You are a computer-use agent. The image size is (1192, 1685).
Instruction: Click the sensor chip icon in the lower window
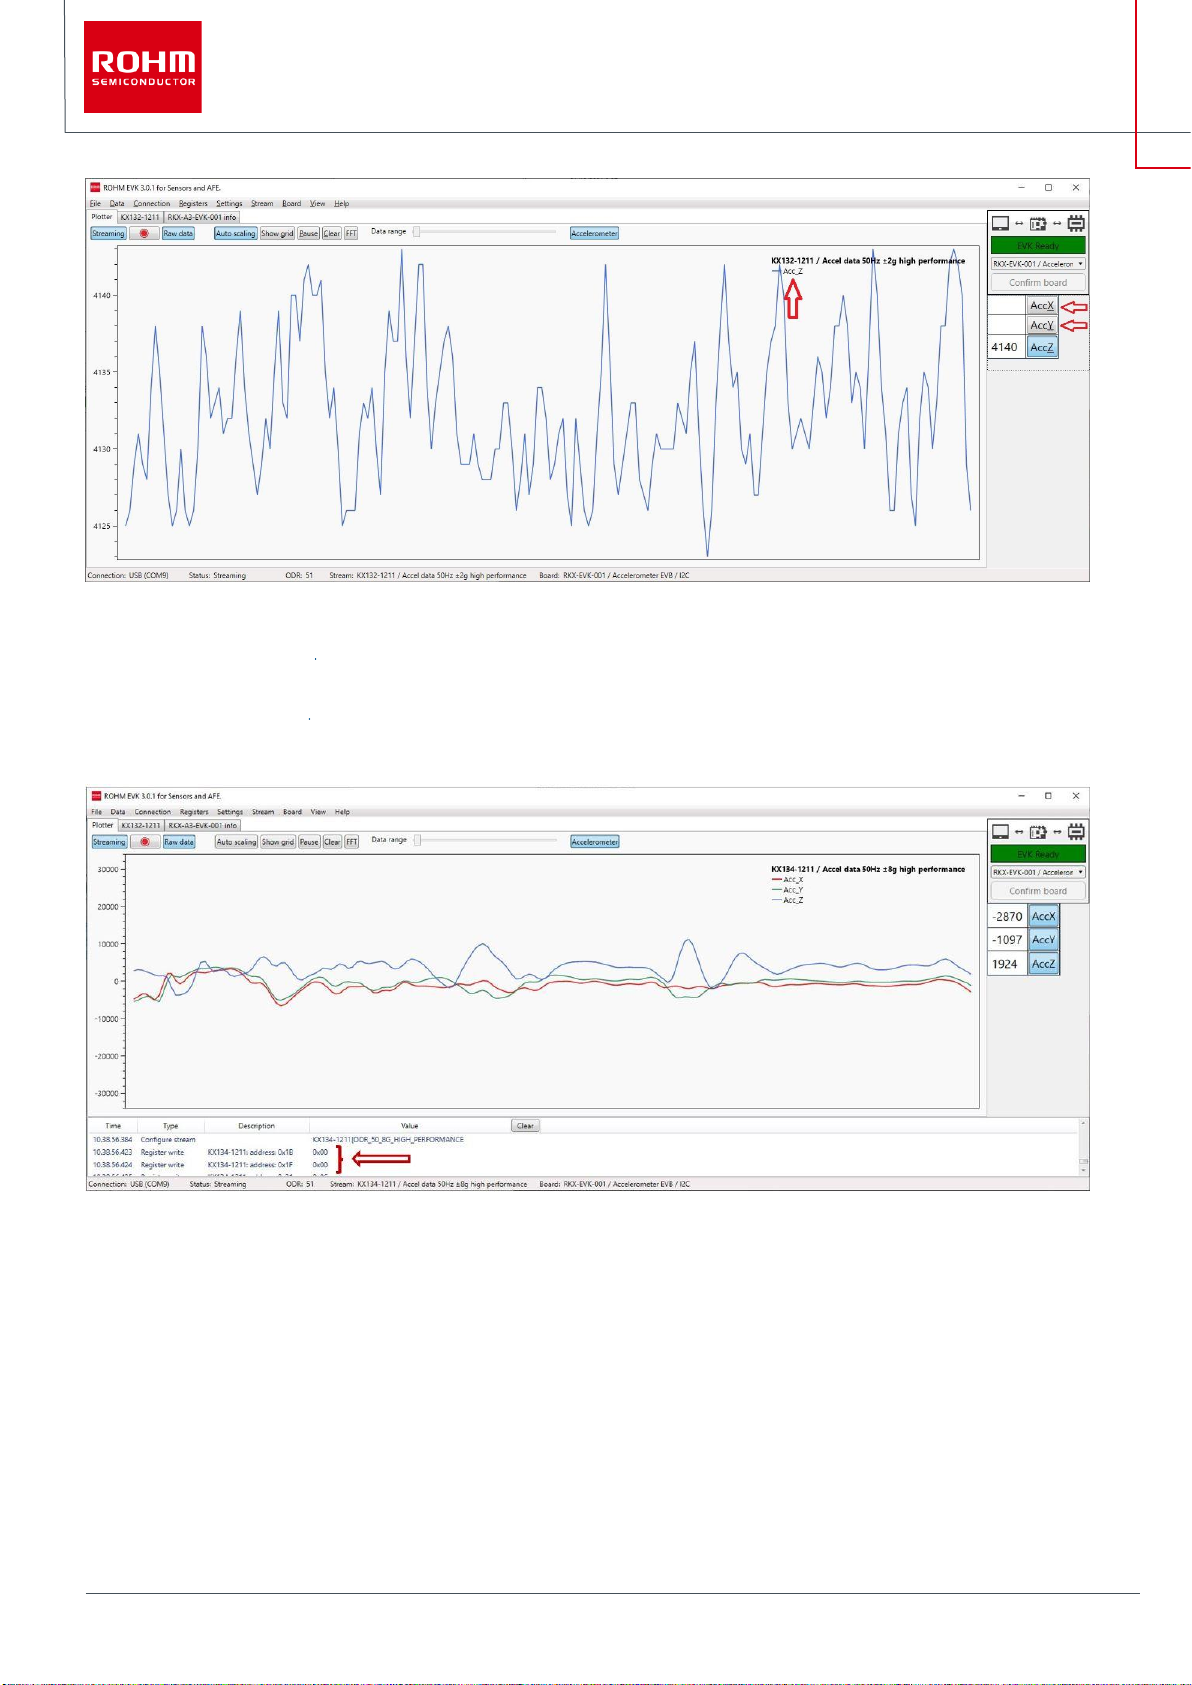pos(1076,831)
